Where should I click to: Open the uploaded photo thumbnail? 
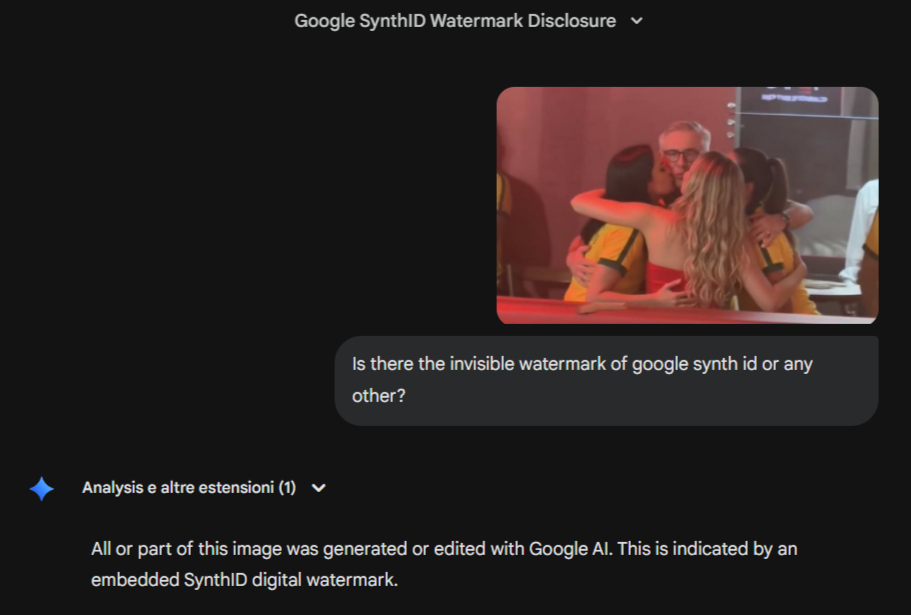687,205
